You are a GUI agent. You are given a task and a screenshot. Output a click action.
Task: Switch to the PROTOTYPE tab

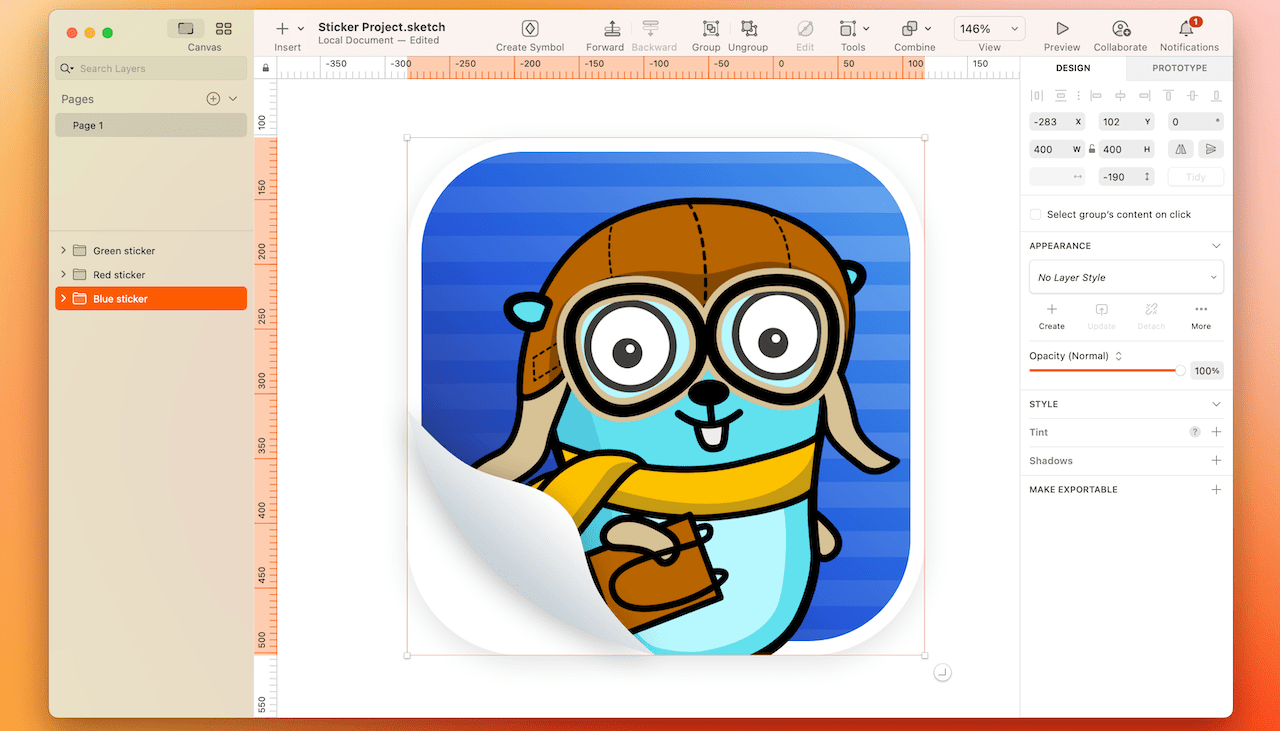tap(1179, 68)
